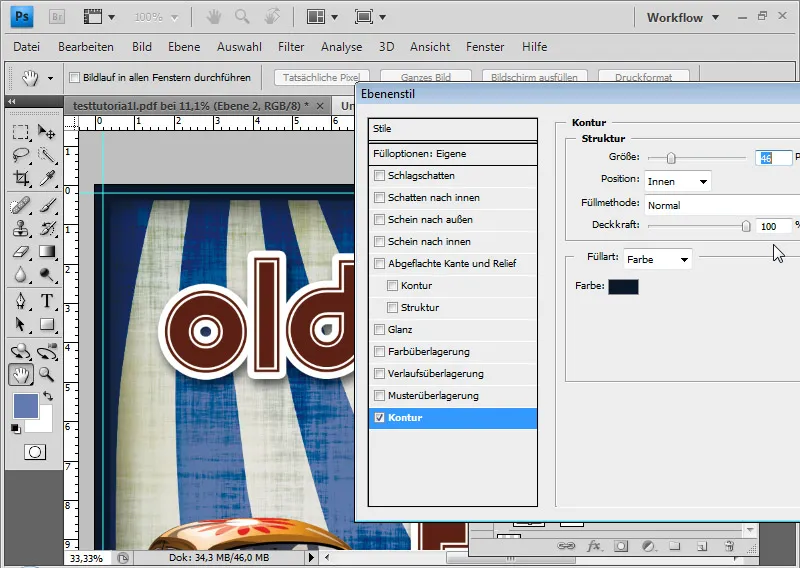The width and height of the screenshot is (800, 568).
Task: Open the Fenster menu
Action: click(x=485, y=47)
